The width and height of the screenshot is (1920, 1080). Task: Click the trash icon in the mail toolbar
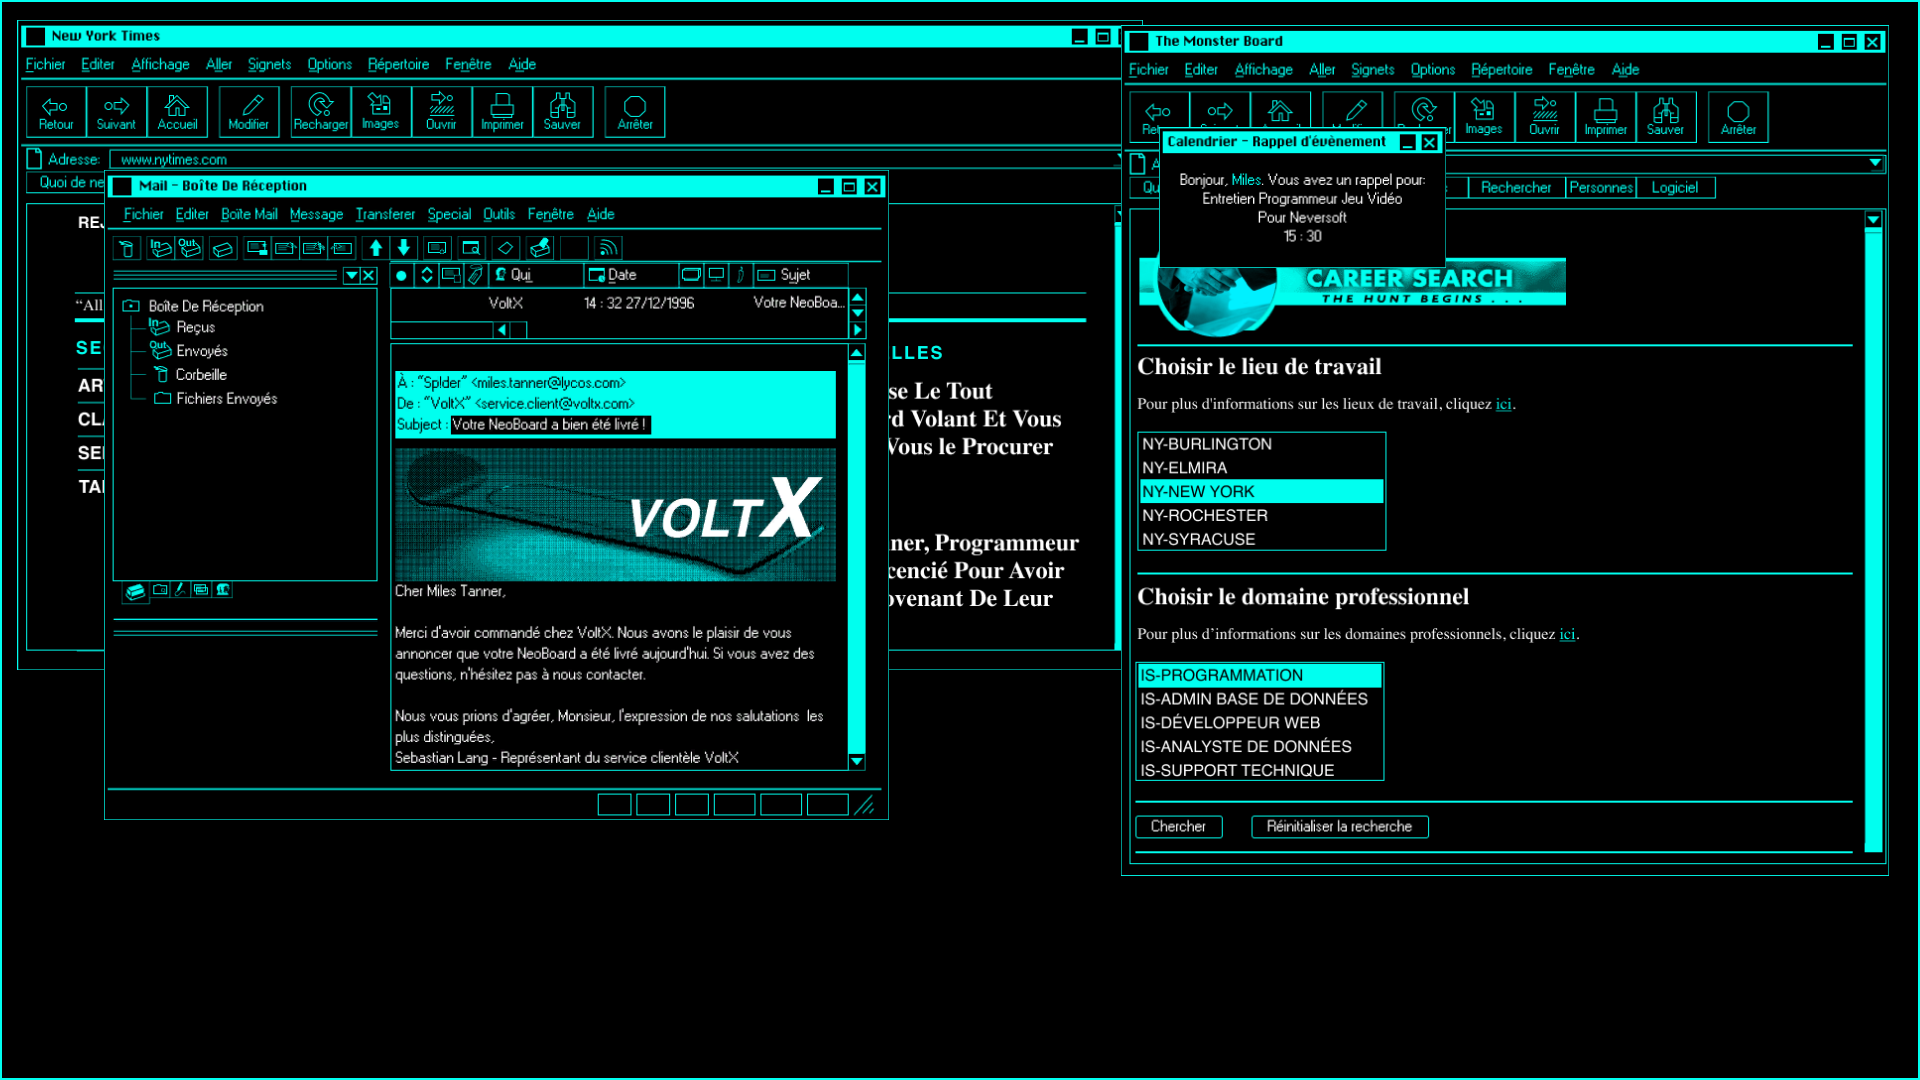(x=126, y=248)
